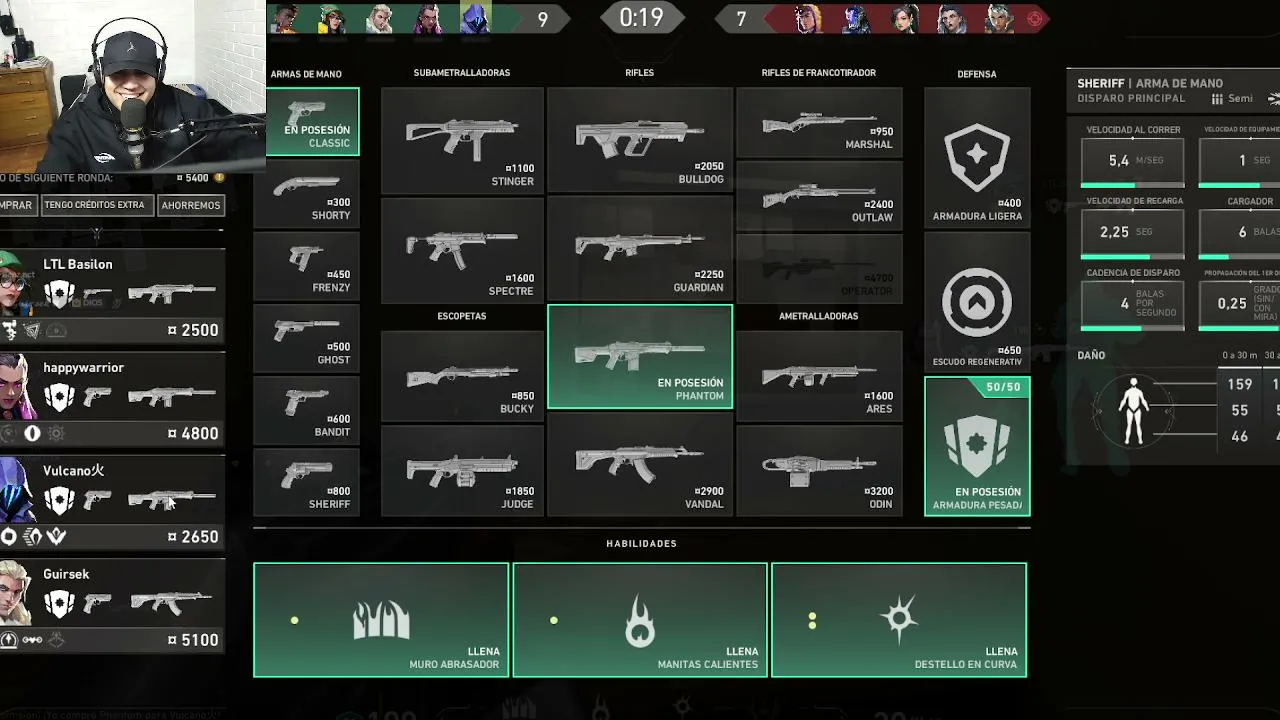Click the Escopetas category header
Image resolution: width=1280 pixels, height=720 pixels.
pos(462,316)
